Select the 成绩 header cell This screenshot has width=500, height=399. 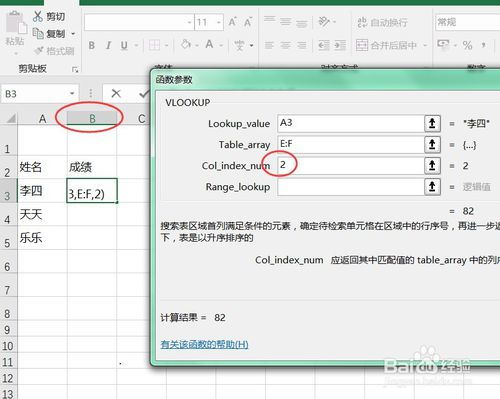pyautogui.click(x=92, y=167)
